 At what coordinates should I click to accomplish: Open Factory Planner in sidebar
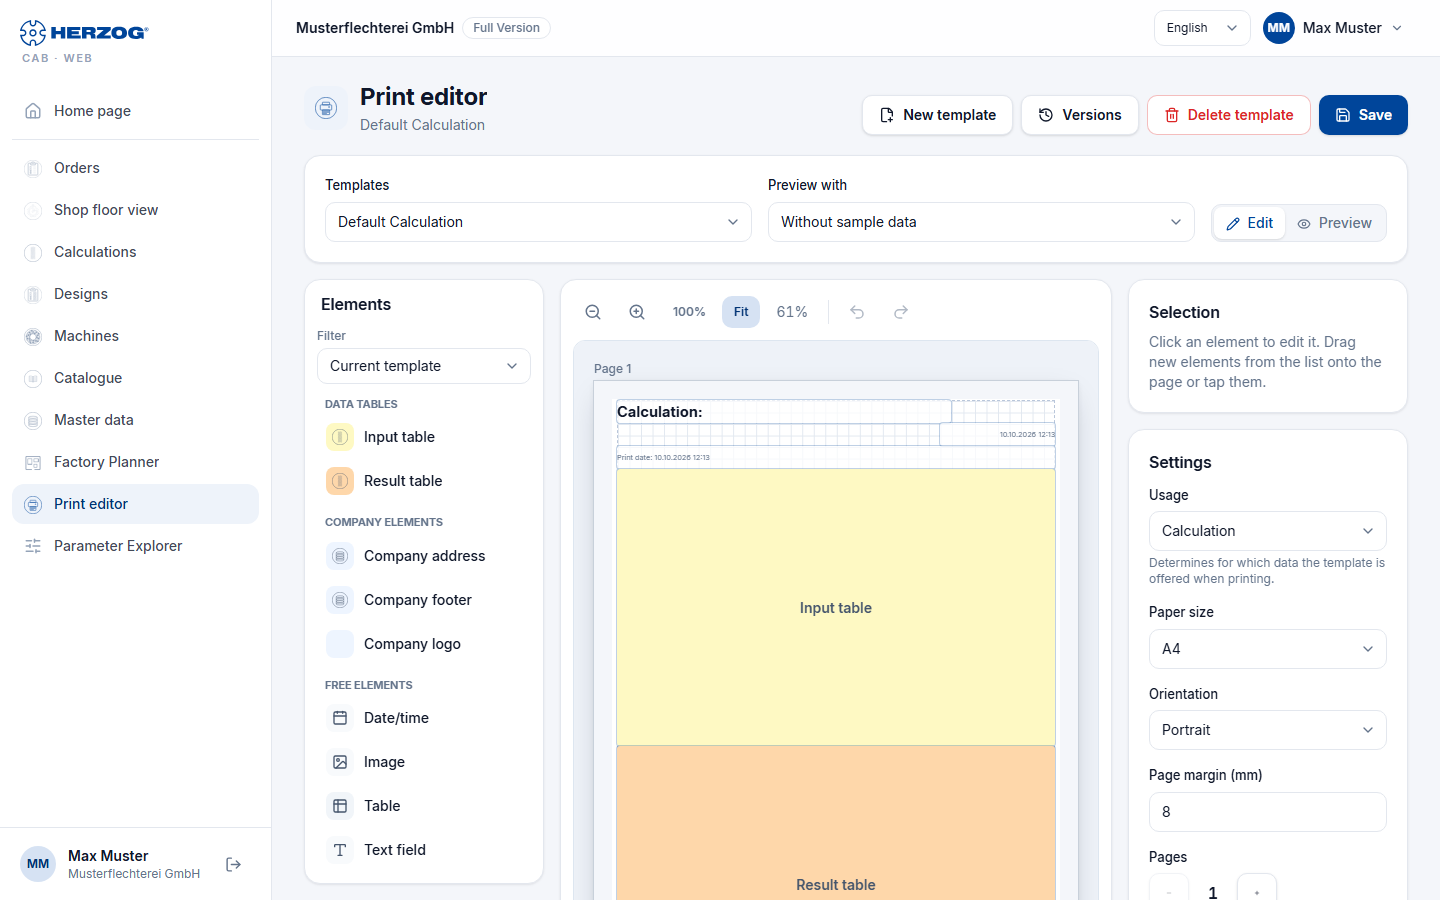[x=135, y=462]
